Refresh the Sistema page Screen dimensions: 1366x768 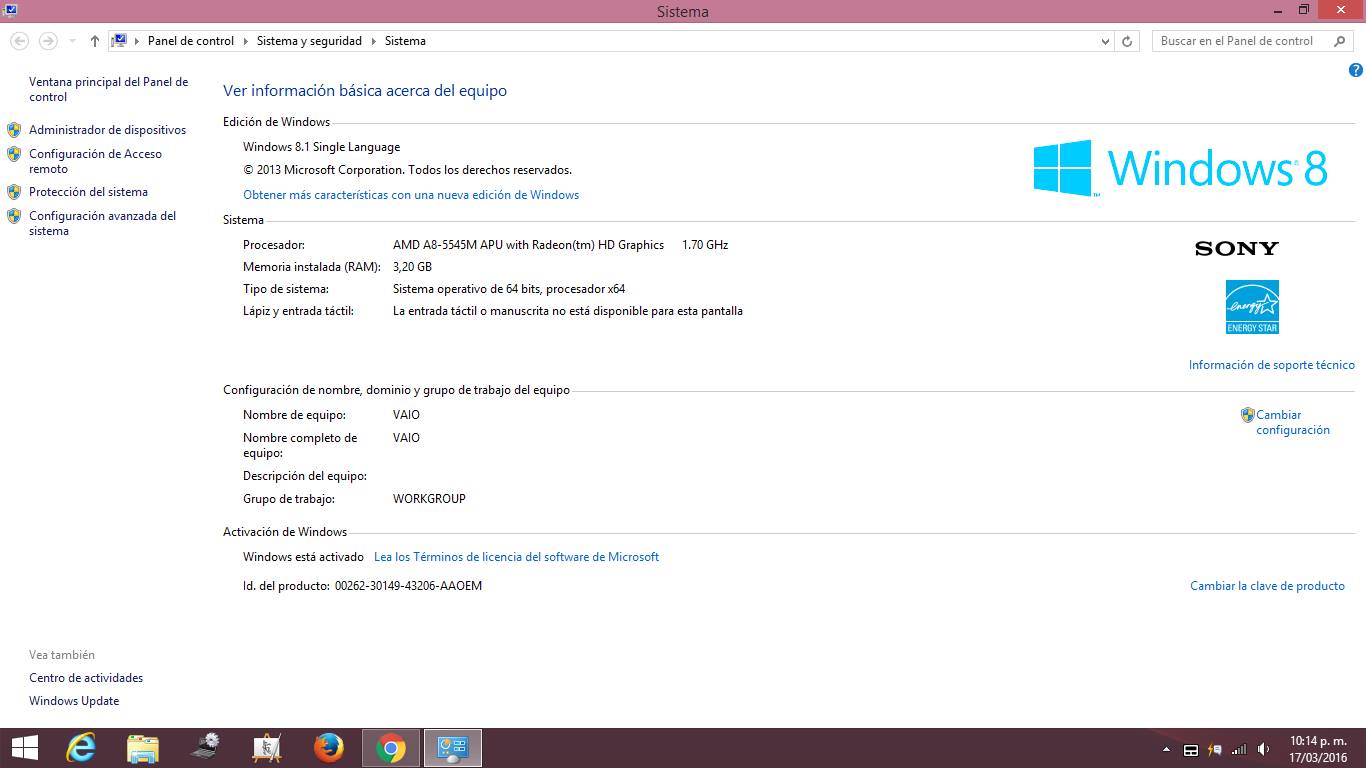pyautogui.click(x=1127, y=41)
